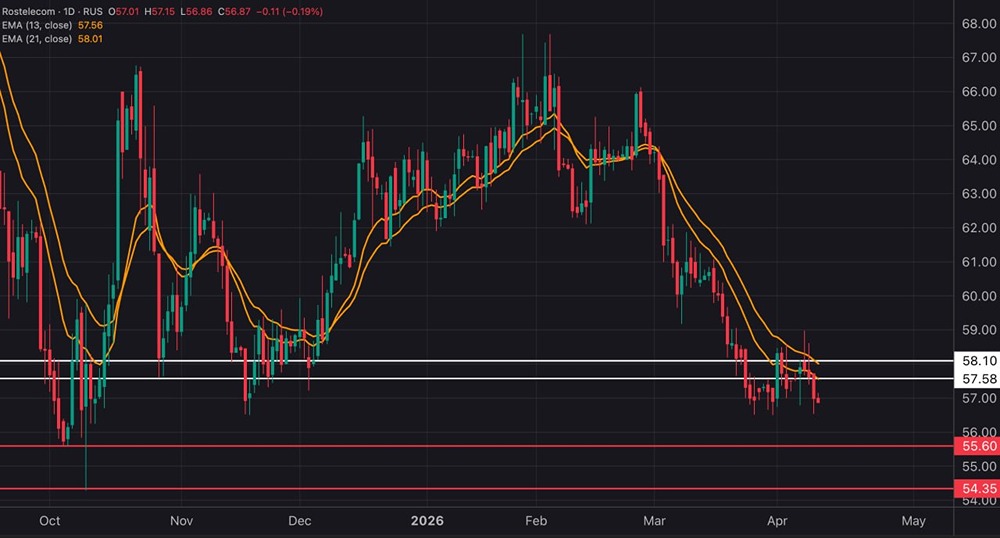The width and height of the screenshot is (1000, 538).
Task: Click the close price C56.87
Action: coord(233,11)
